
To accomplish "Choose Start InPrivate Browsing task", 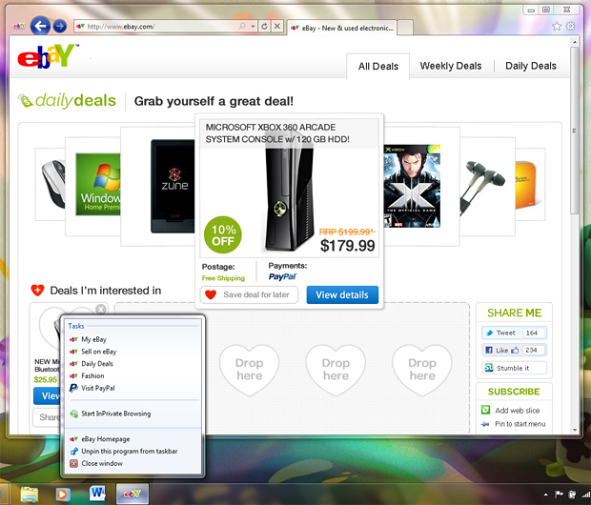I will 116,413.
